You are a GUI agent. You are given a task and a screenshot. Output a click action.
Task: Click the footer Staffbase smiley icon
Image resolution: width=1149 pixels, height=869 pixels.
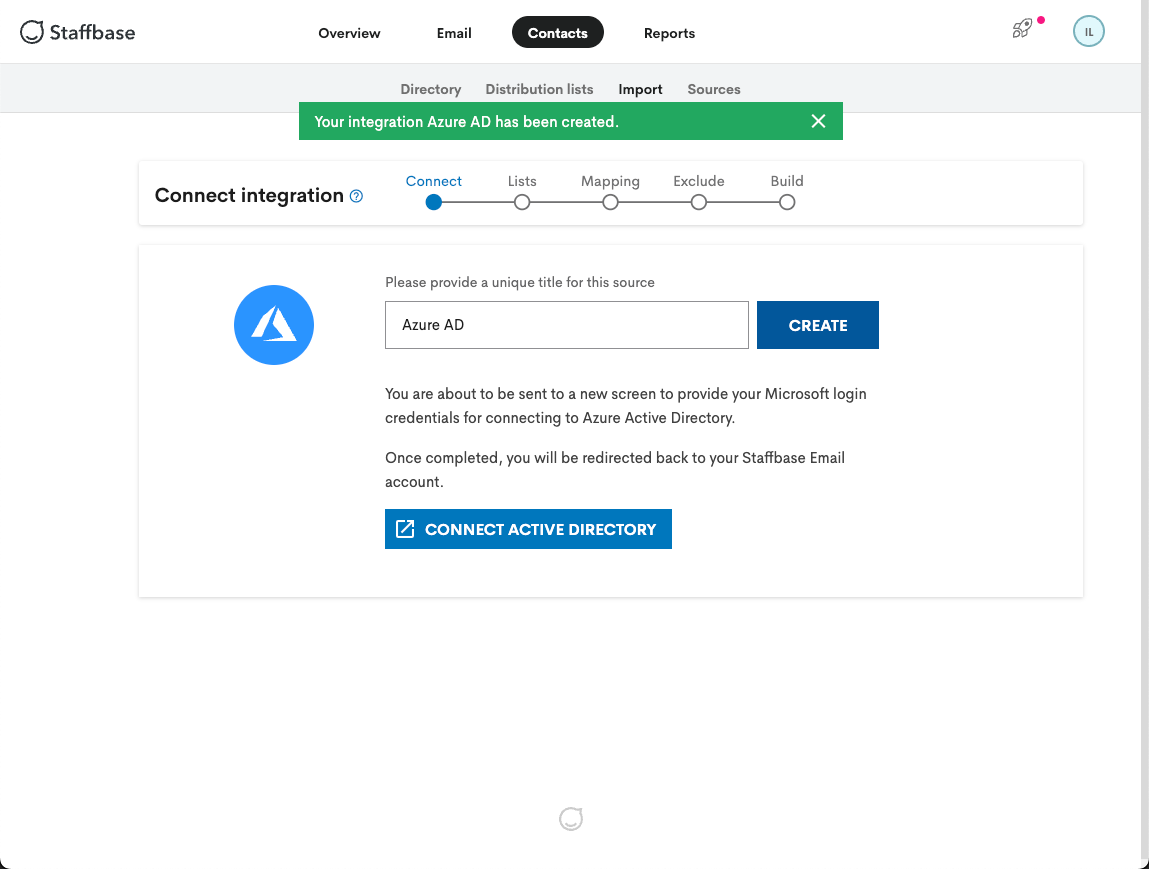(x=571, y=818)
